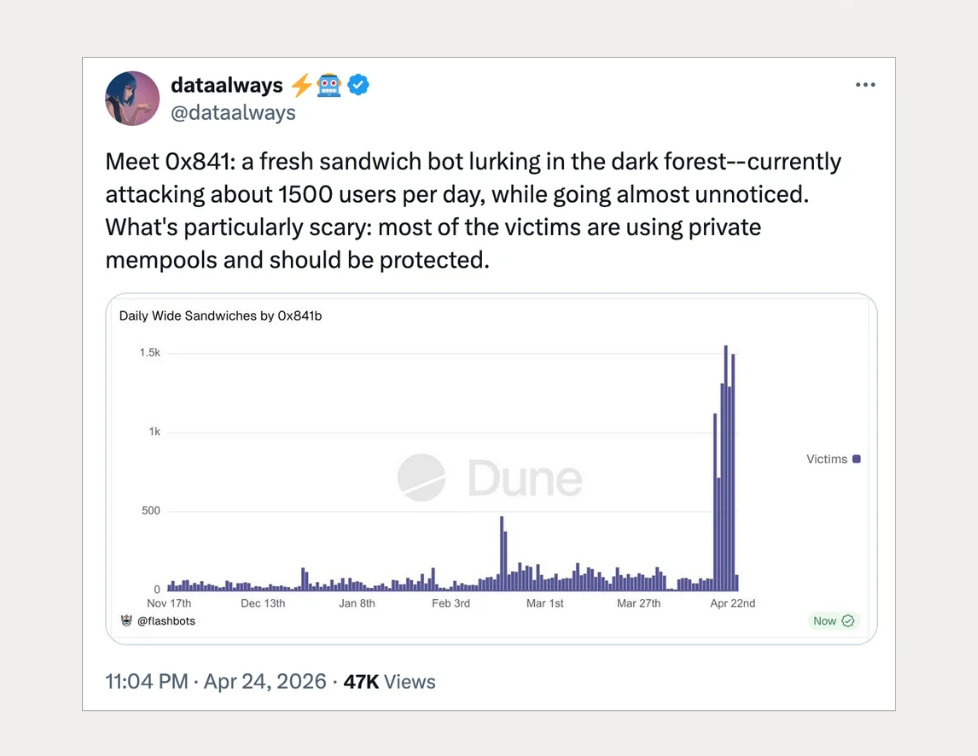This screenshot has width=978, height=756.
Task: Click the 47K Views counter
Action: 389,682
